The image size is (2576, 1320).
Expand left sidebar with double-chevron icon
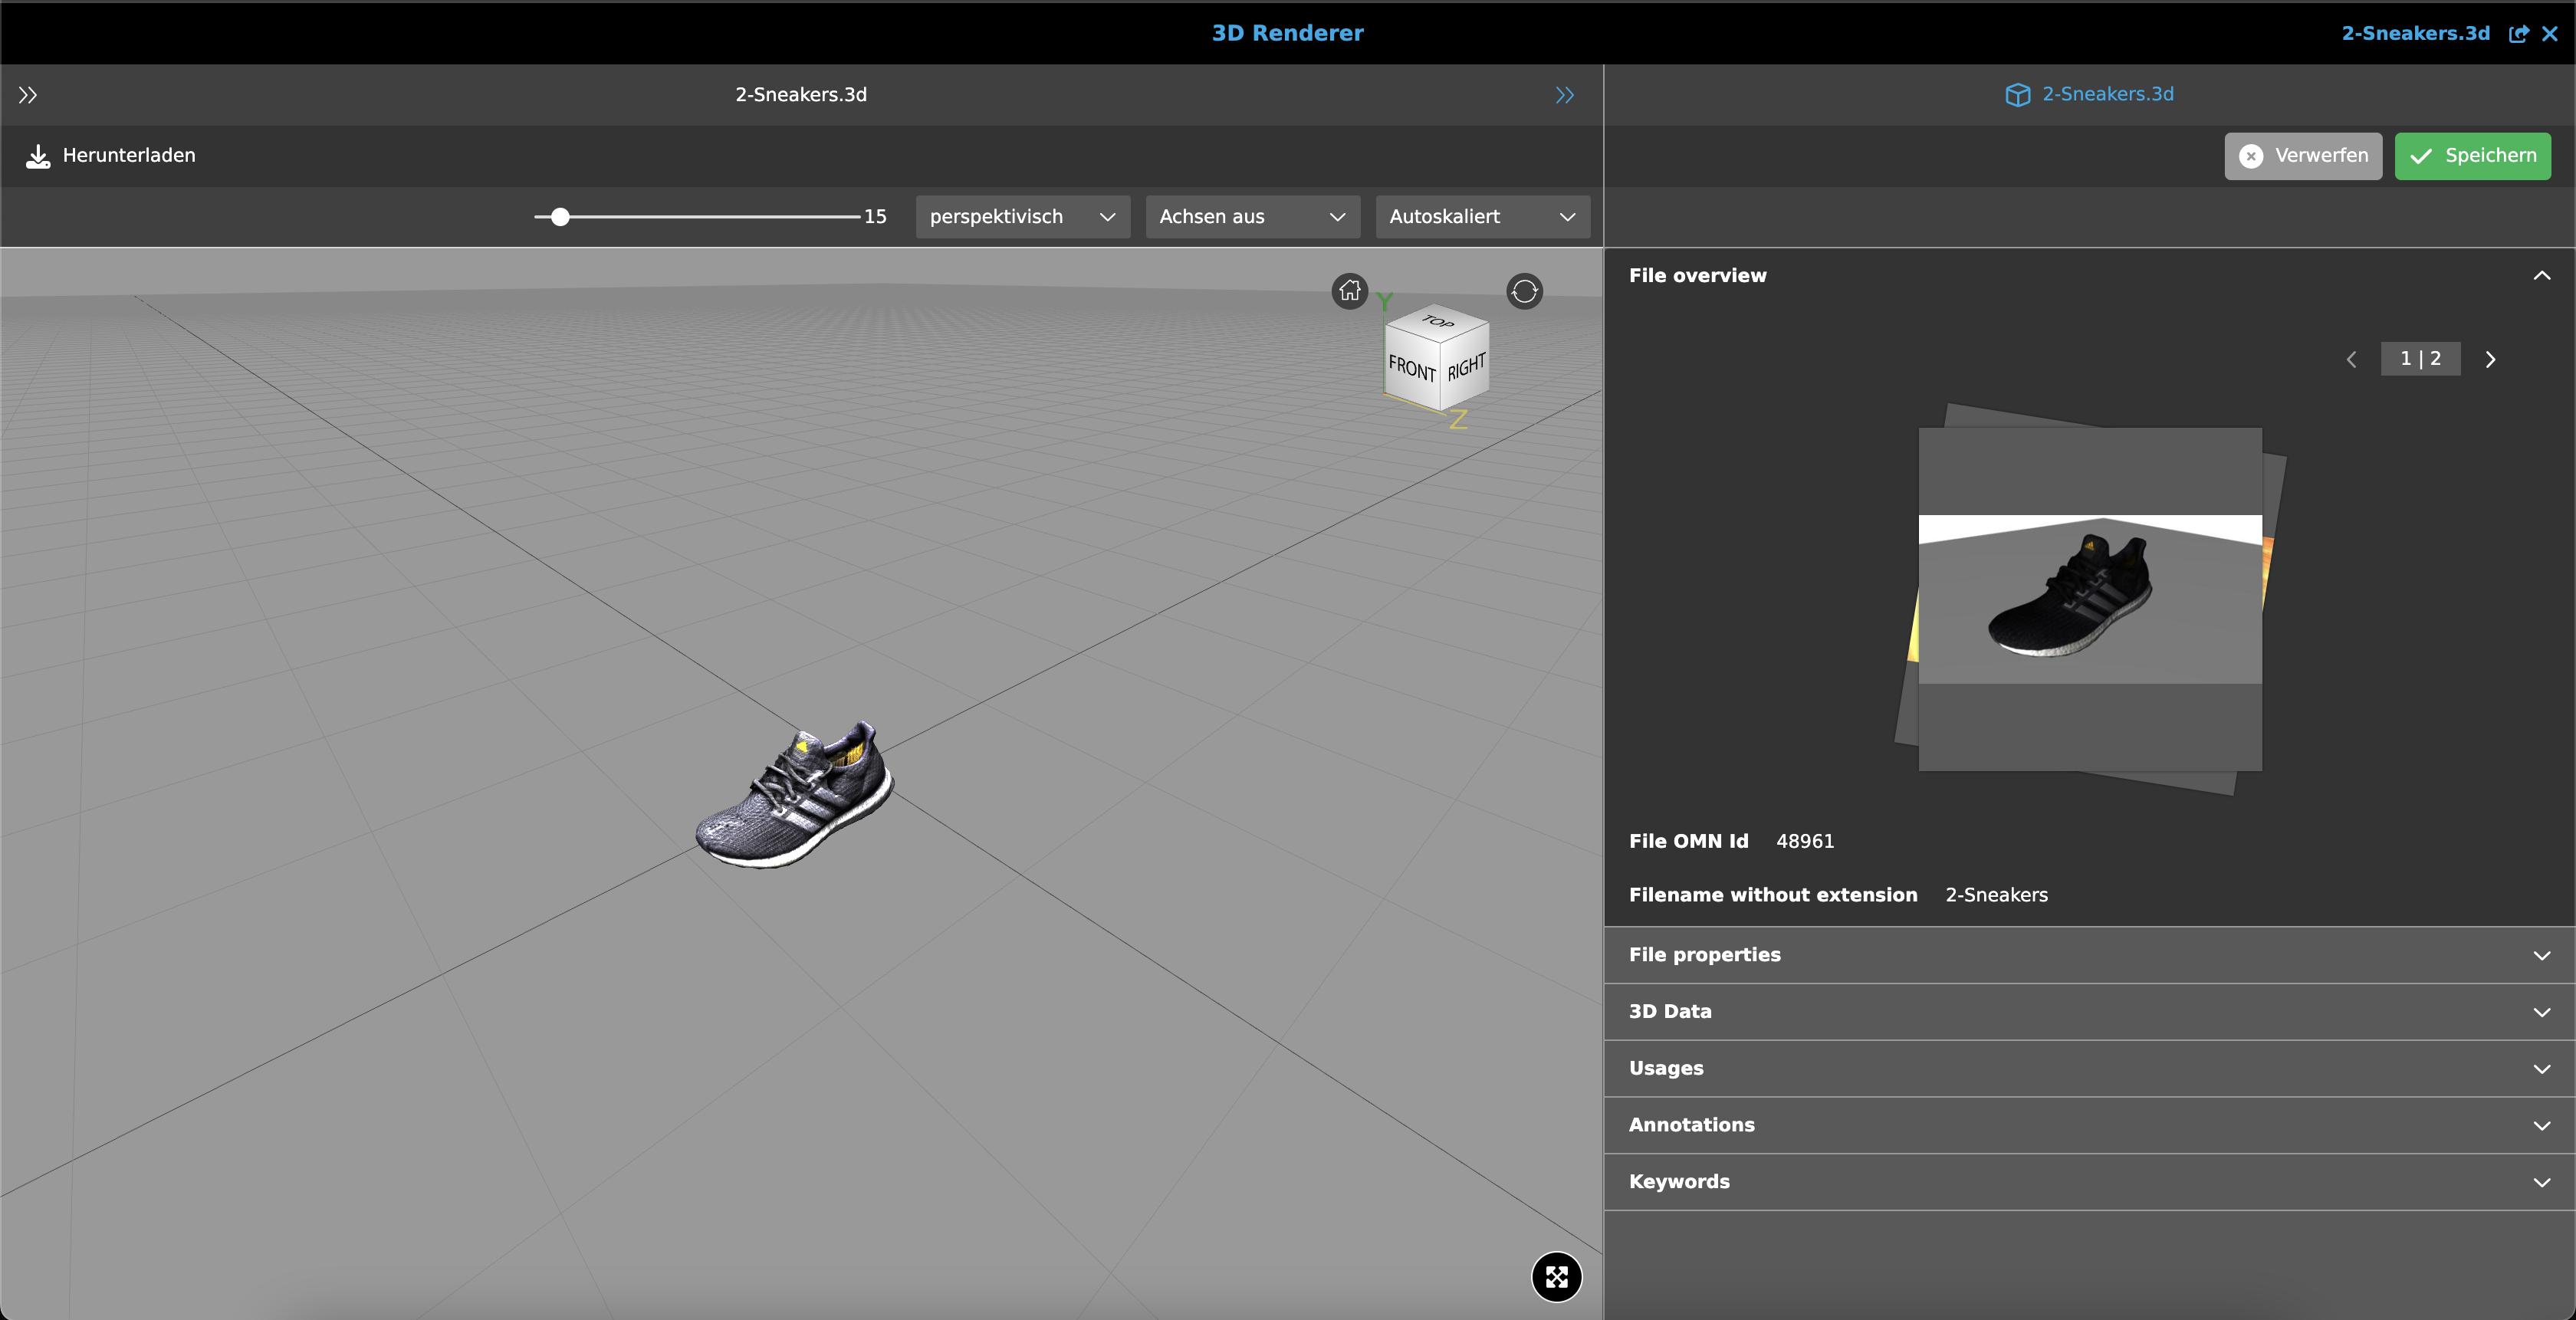[28, 95]
